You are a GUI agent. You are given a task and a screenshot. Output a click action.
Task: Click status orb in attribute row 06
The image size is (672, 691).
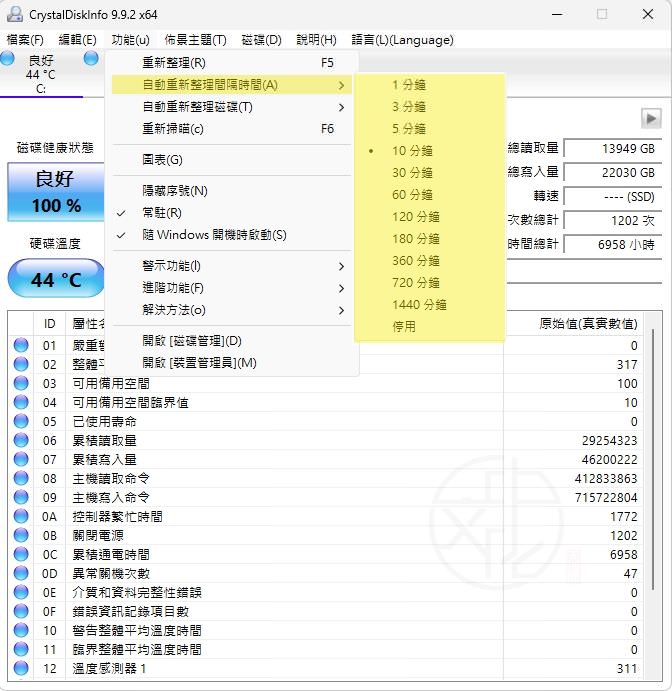point(21,440)
